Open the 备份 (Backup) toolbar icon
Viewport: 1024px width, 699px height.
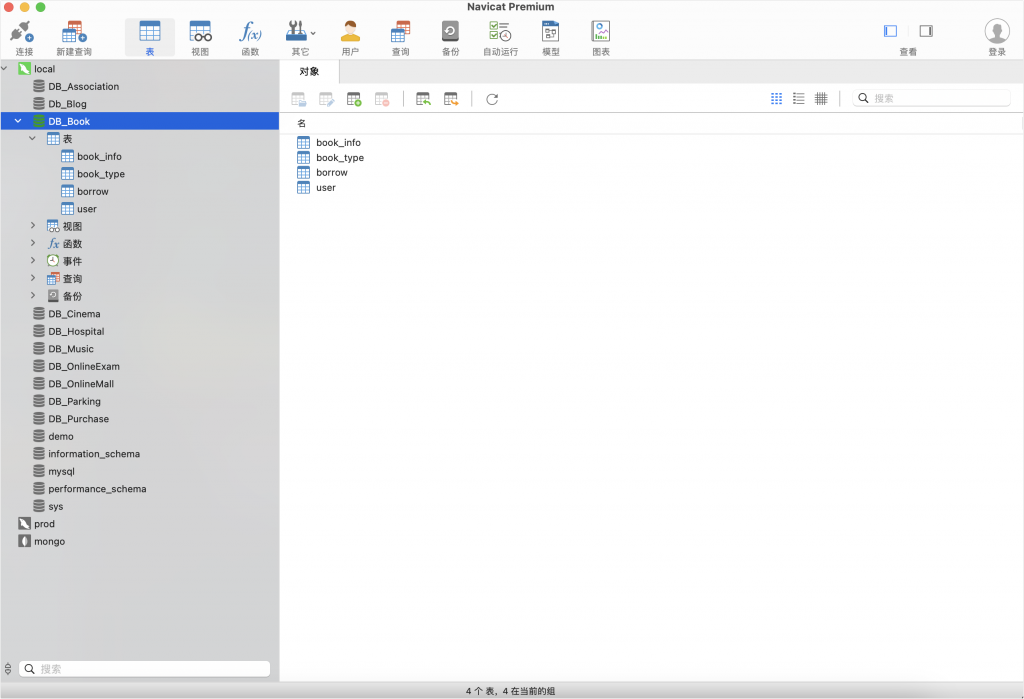click(x=450, y=37)
